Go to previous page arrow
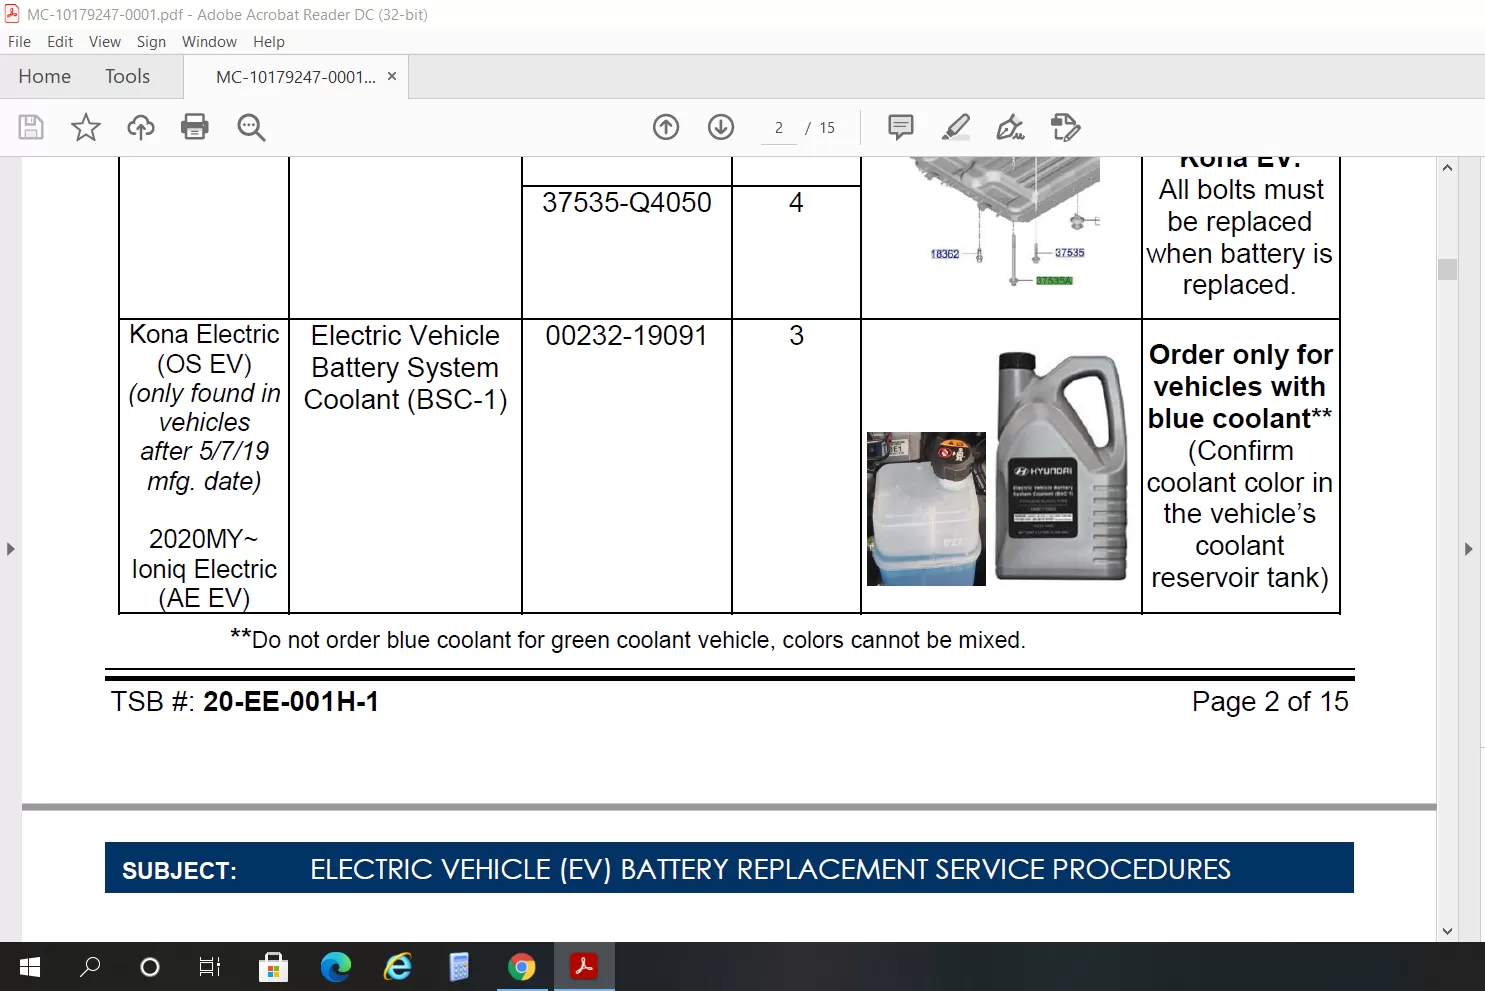This screenshot has height=991, width=1485. (666, 127)
